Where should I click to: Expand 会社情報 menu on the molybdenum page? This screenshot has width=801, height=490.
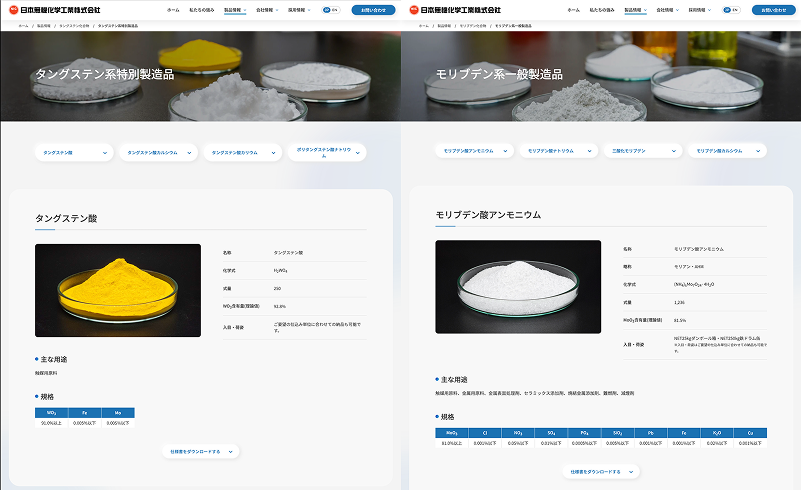pos(665,9)
